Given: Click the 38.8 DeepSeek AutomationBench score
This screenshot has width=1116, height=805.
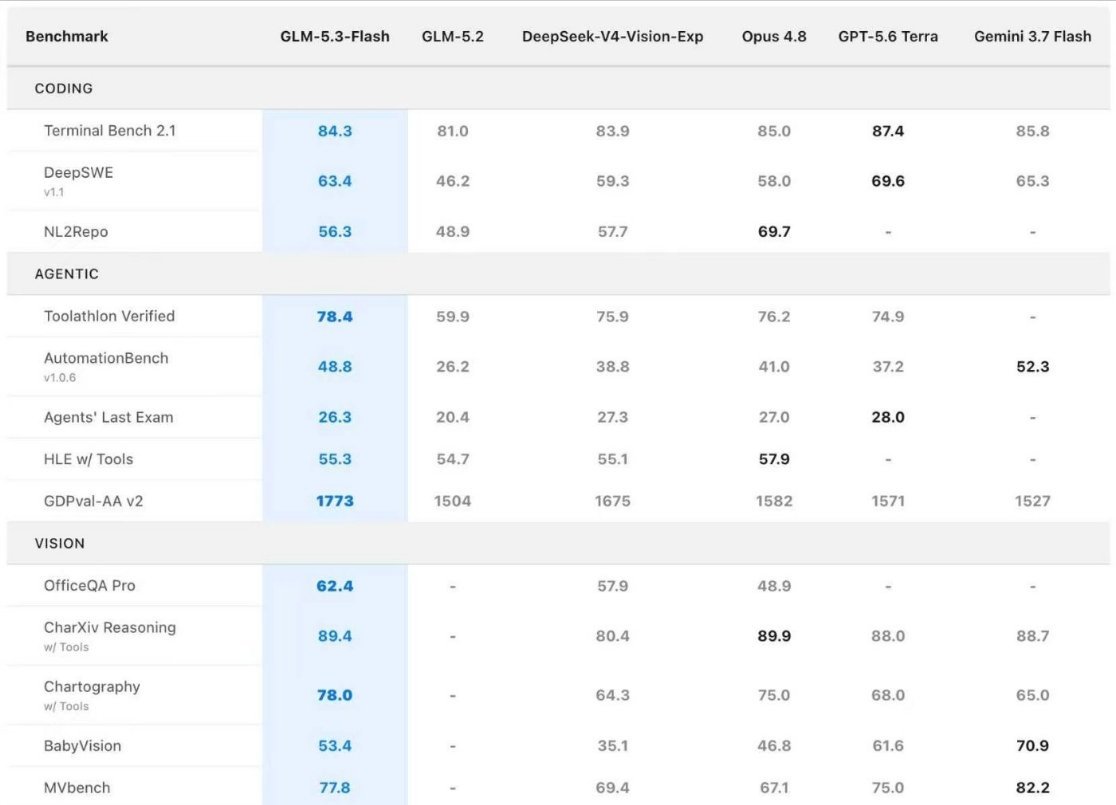Looking at the screenshot, I should pos(612,367).
